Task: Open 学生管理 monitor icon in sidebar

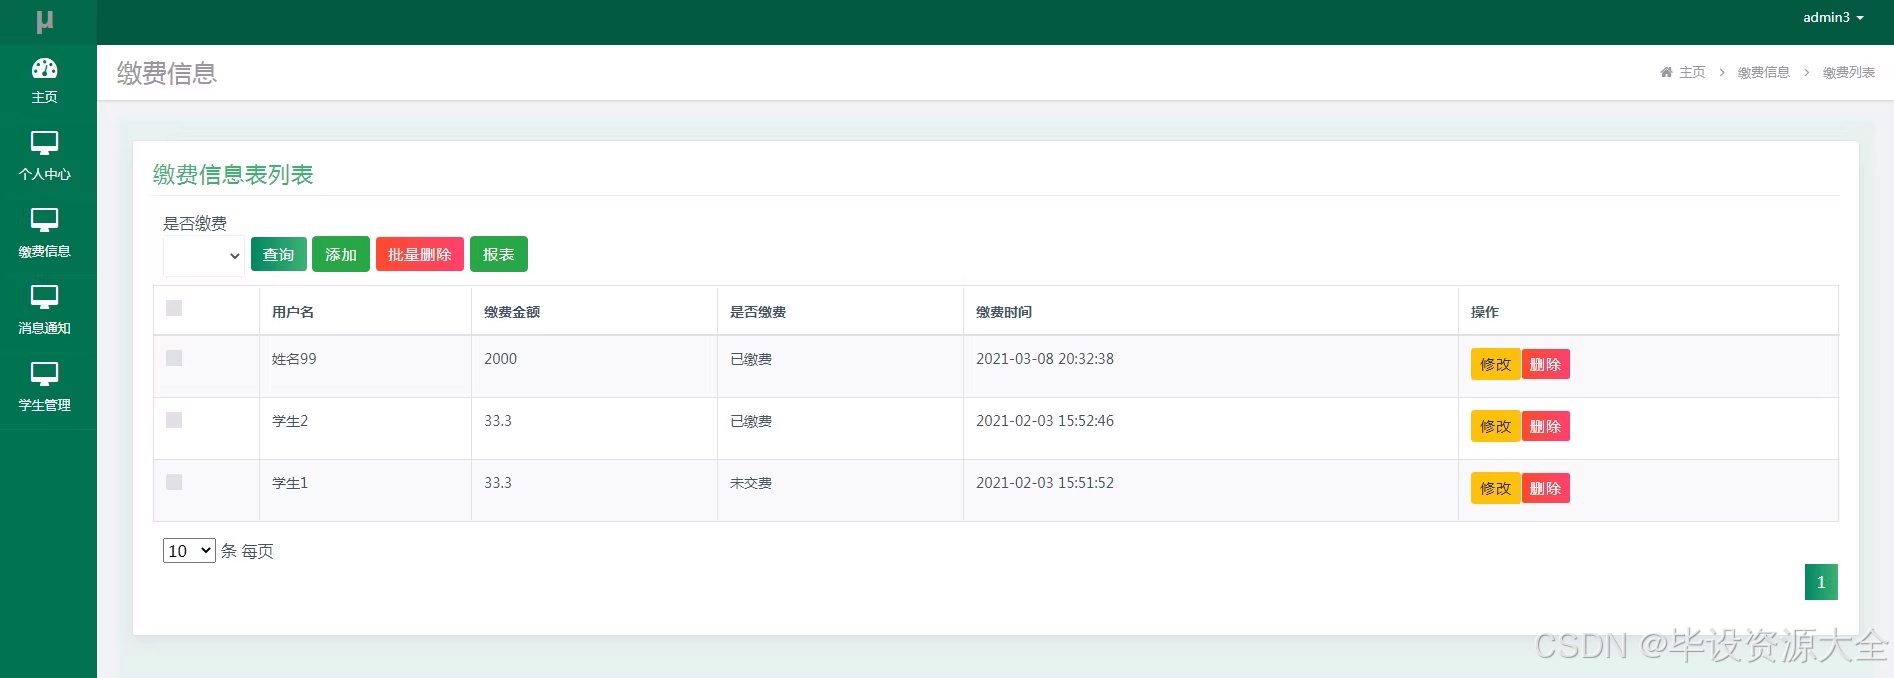Action: [x=45, y=374]
